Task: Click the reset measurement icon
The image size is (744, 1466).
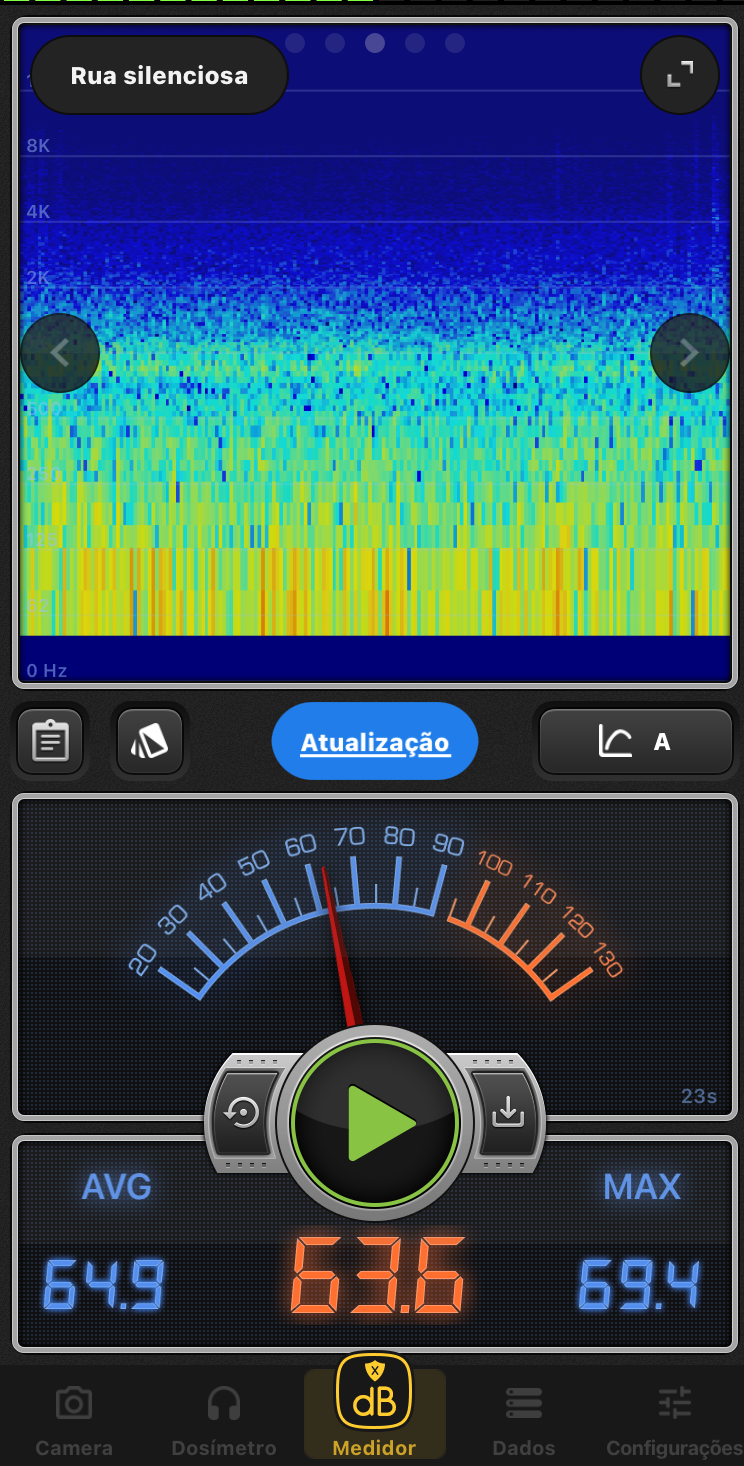Action: [243, 1113]
